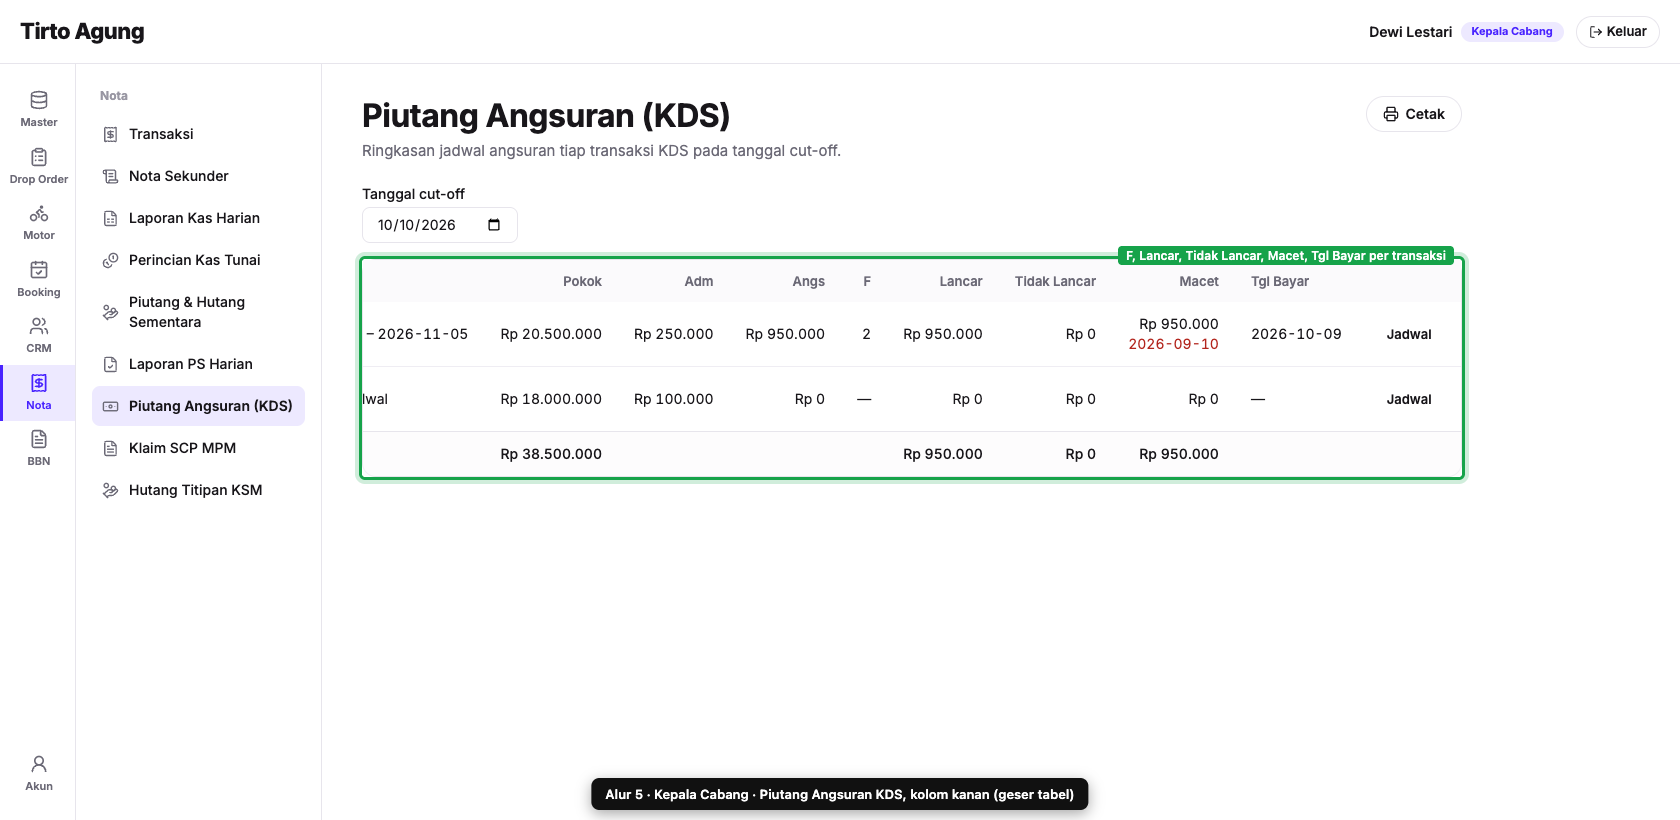Screen dimensions: 1680x820
Task: Open Jadwal for the Rp 18.000.000 row
Action: pyautogui.click(x=1409, y=399)
